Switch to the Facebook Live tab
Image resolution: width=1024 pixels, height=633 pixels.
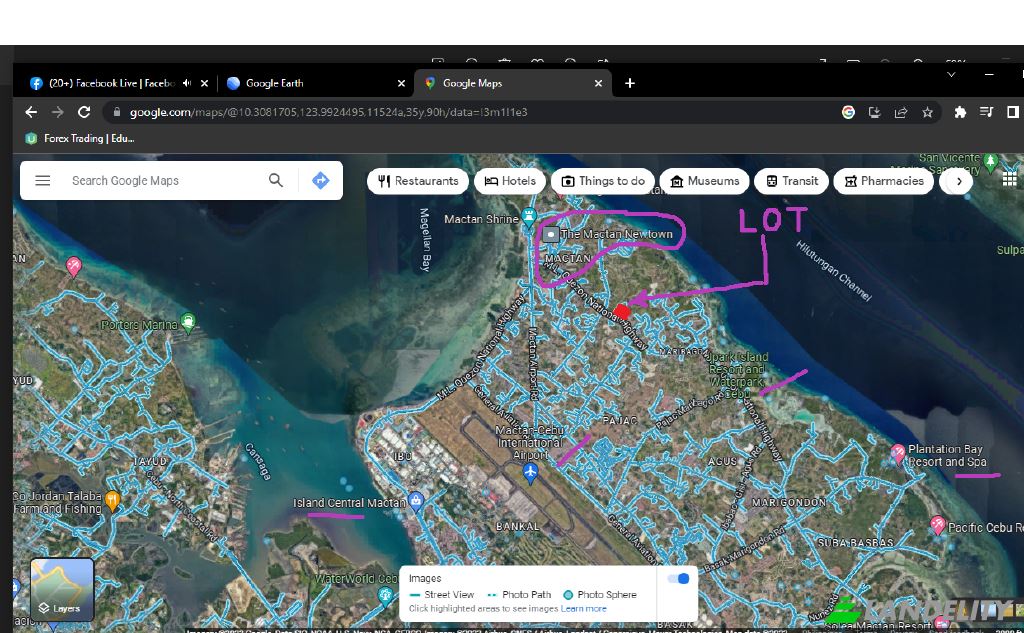pos(105,83)
